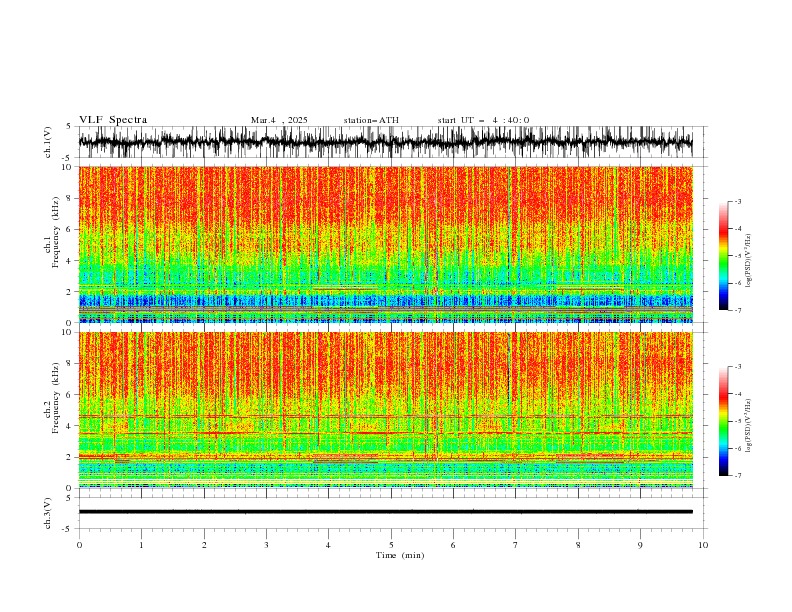This screenshot has height=612, width=792.
Task: Click the "start UT = 4 :40: 0" text
Action: point(483,120)
